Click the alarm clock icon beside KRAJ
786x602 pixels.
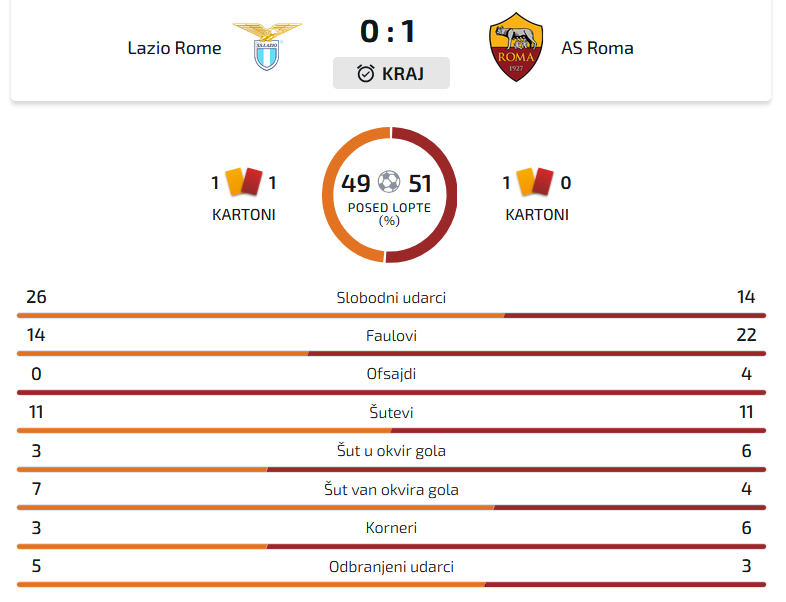click(x=366, y=73)
